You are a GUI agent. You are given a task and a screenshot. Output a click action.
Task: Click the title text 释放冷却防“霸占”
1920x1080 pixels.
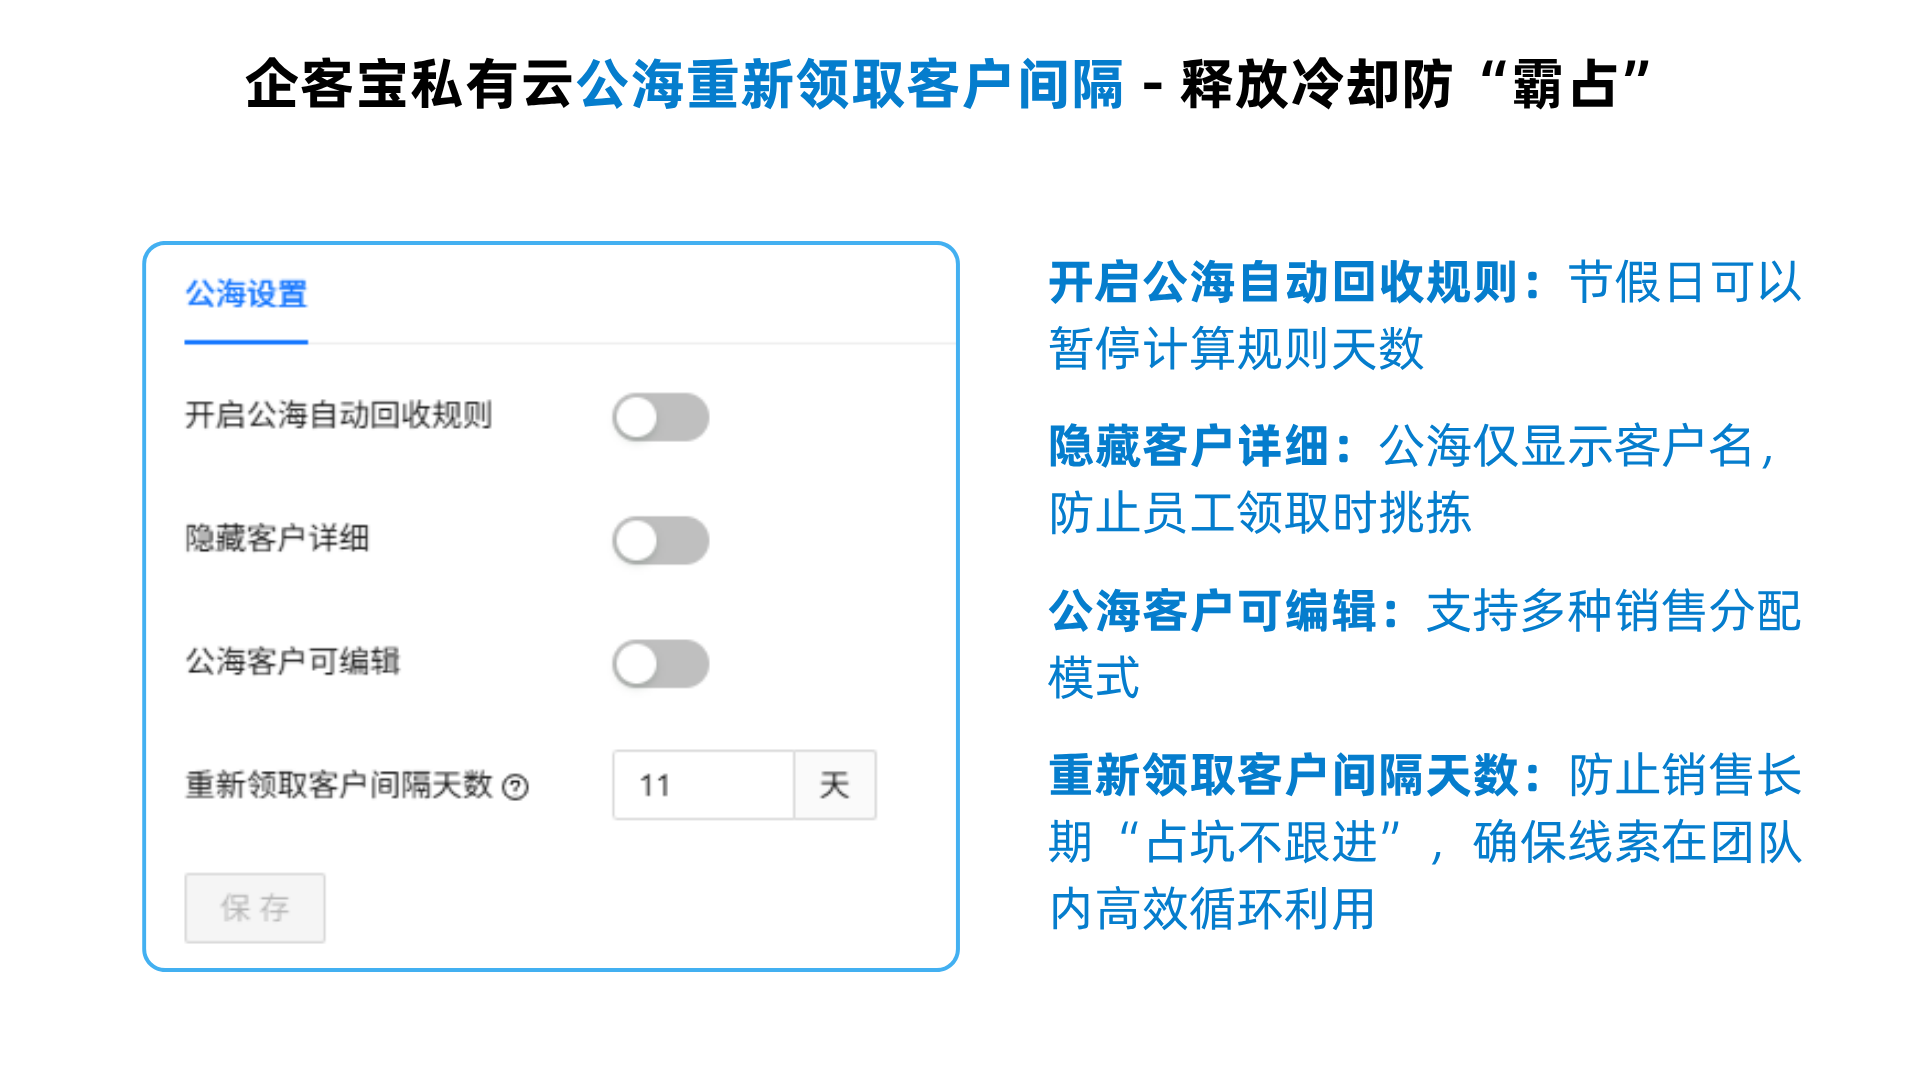[x=1415, y=84]
